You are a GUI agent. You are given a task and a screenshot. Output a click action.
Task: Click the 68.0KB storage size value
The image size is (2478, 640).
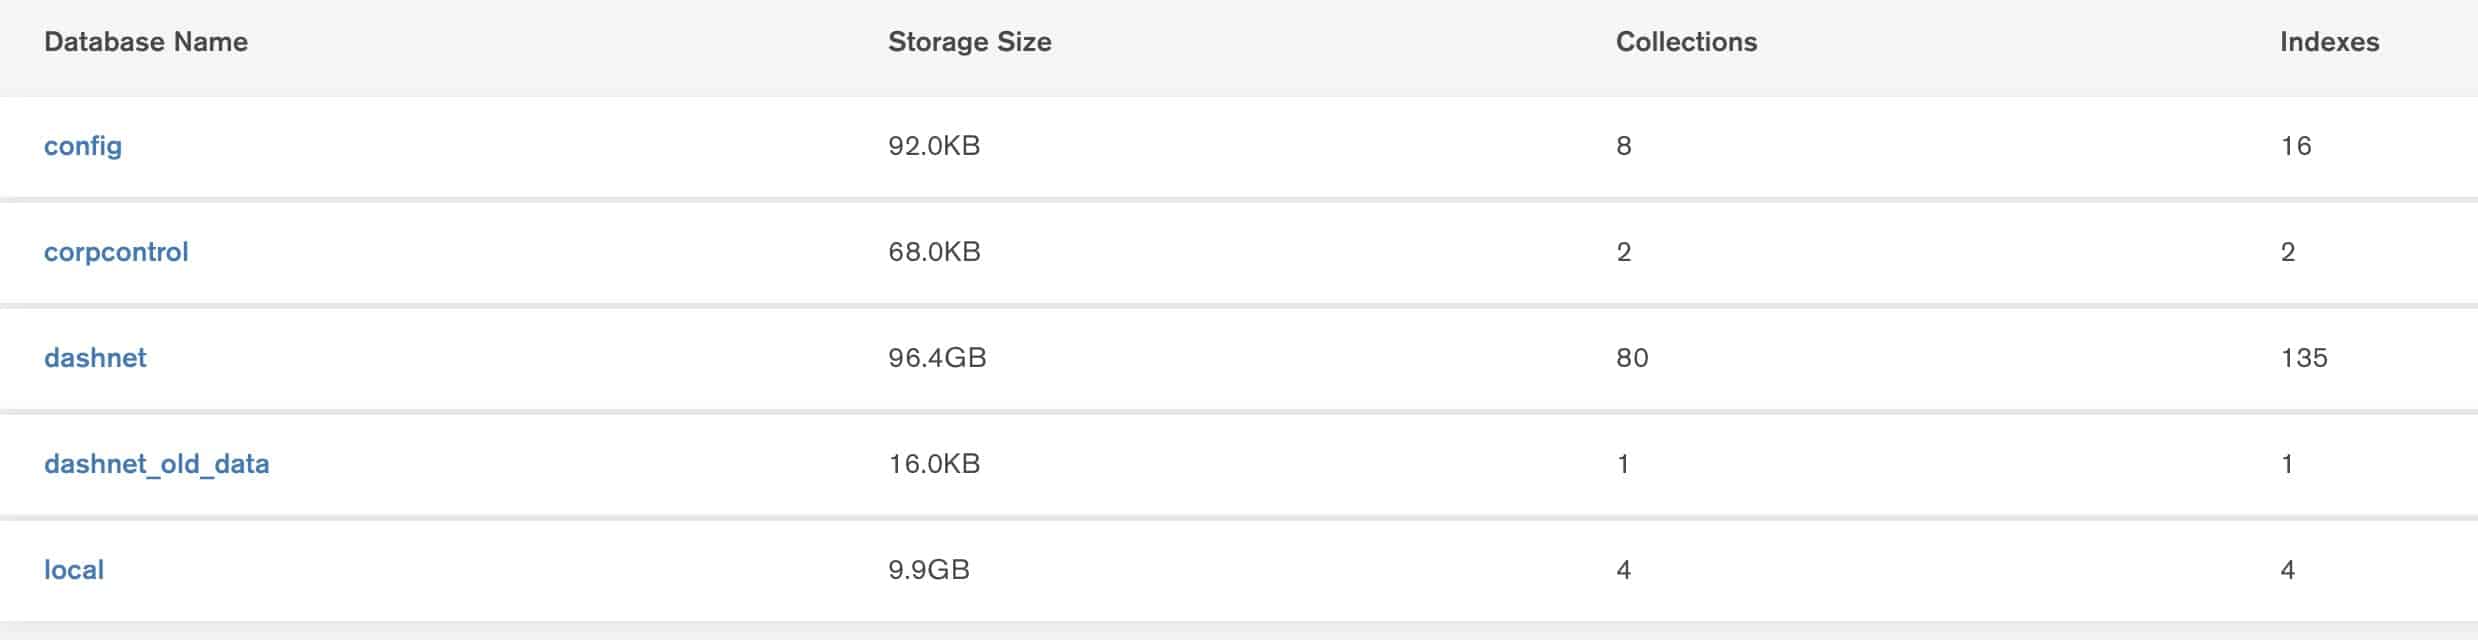click(x=934, y=252)
